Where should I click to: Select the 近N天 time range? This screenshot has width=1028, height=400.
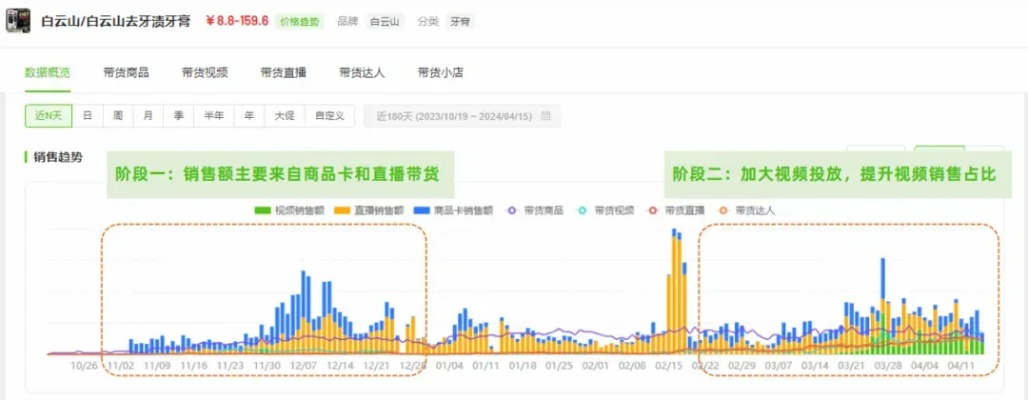pyautogui.click(x=49, y=116)
